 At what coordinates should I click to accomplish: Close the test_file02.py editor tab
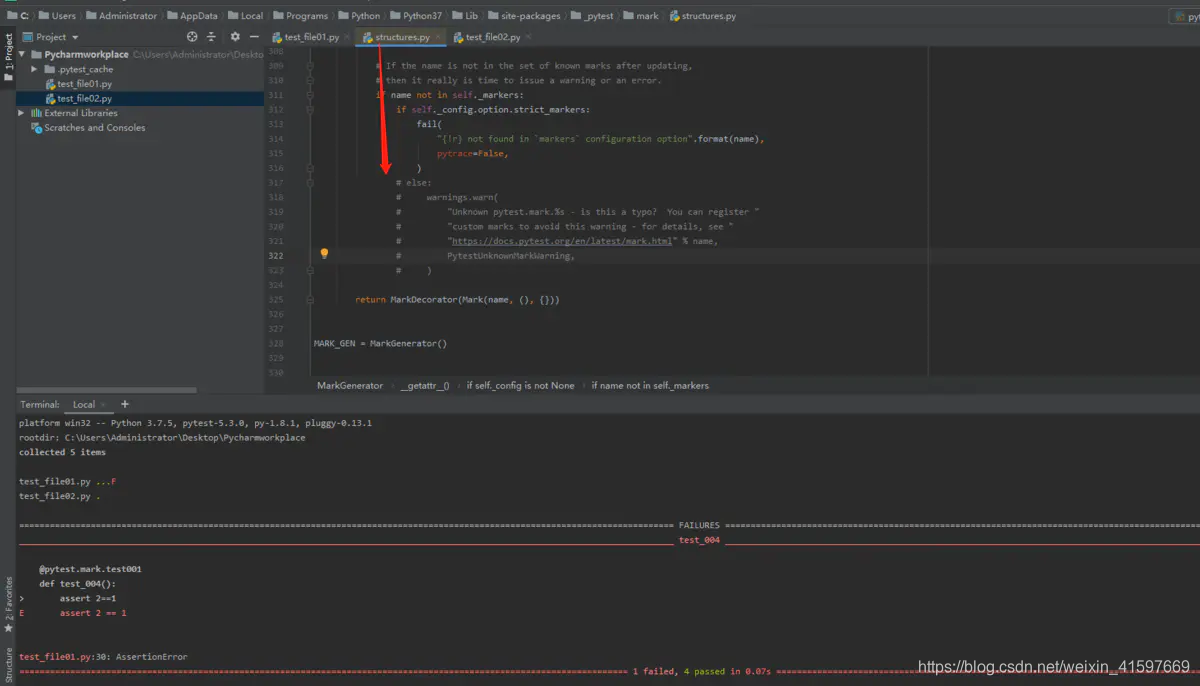pos(529,37)
